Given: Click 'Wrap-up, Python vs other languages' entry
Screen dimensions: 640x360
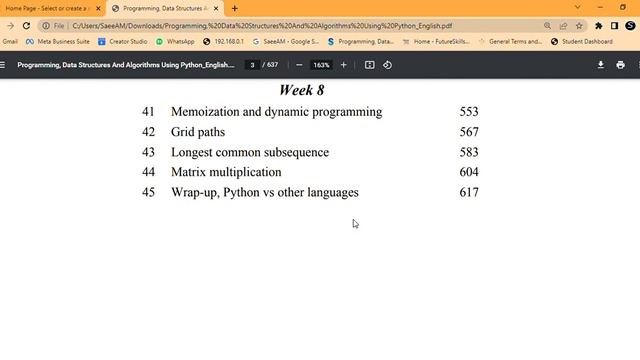Looking at the screenshot, I should (264, 192).
